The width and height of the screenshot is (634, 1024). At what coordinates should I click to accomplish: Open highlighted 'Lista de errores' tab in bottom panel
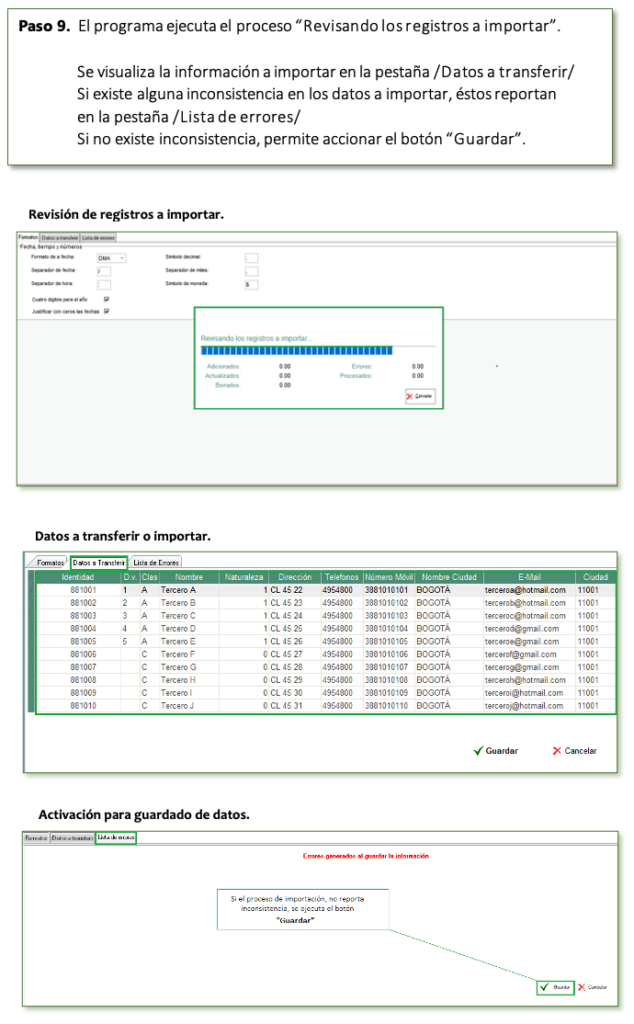tap(116, 837)
